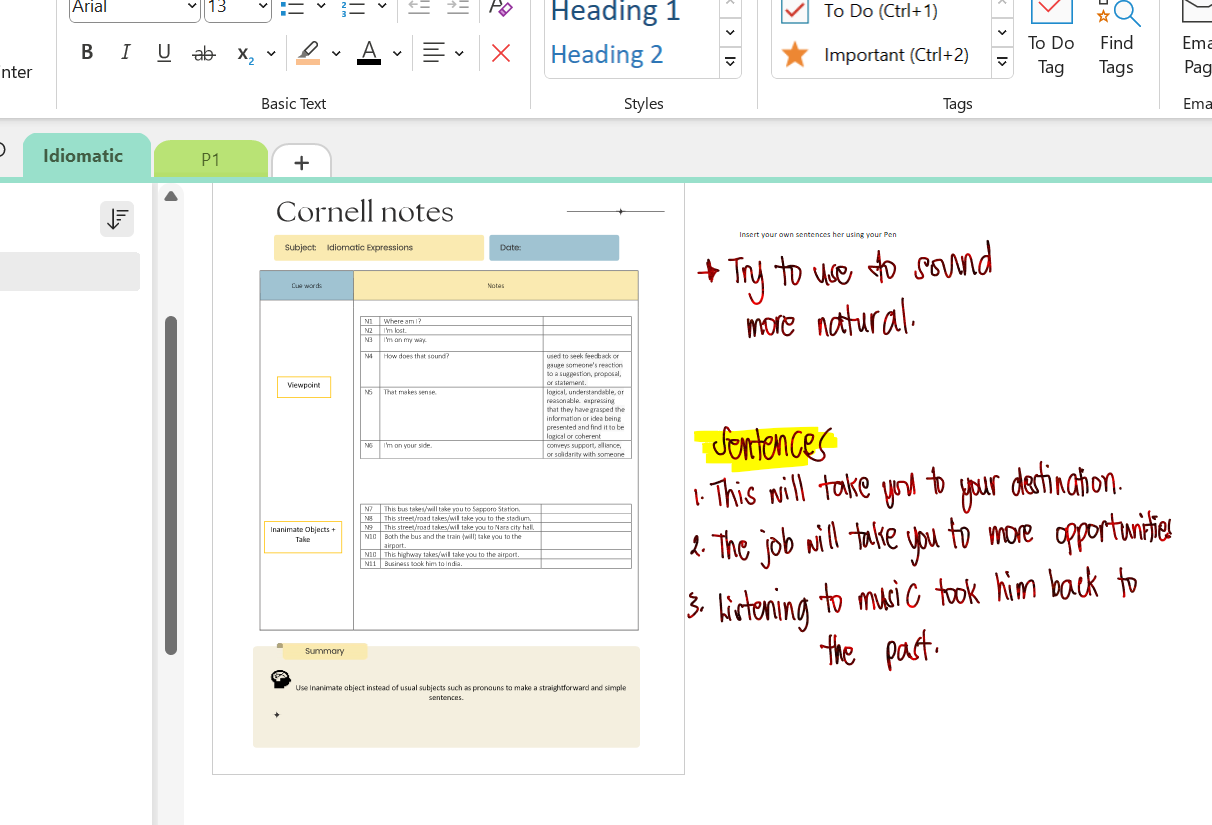
Task: Click the page list scroll-up arrow
Action: 171,196
